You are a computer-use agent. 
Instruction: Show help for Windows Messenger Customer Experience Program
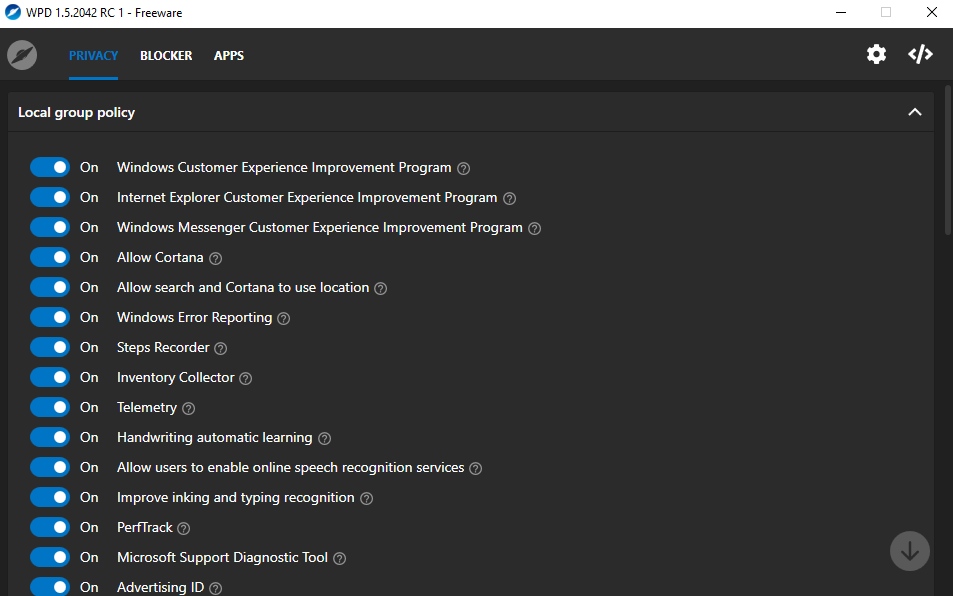pyautogui.click(x=534, y=228)
